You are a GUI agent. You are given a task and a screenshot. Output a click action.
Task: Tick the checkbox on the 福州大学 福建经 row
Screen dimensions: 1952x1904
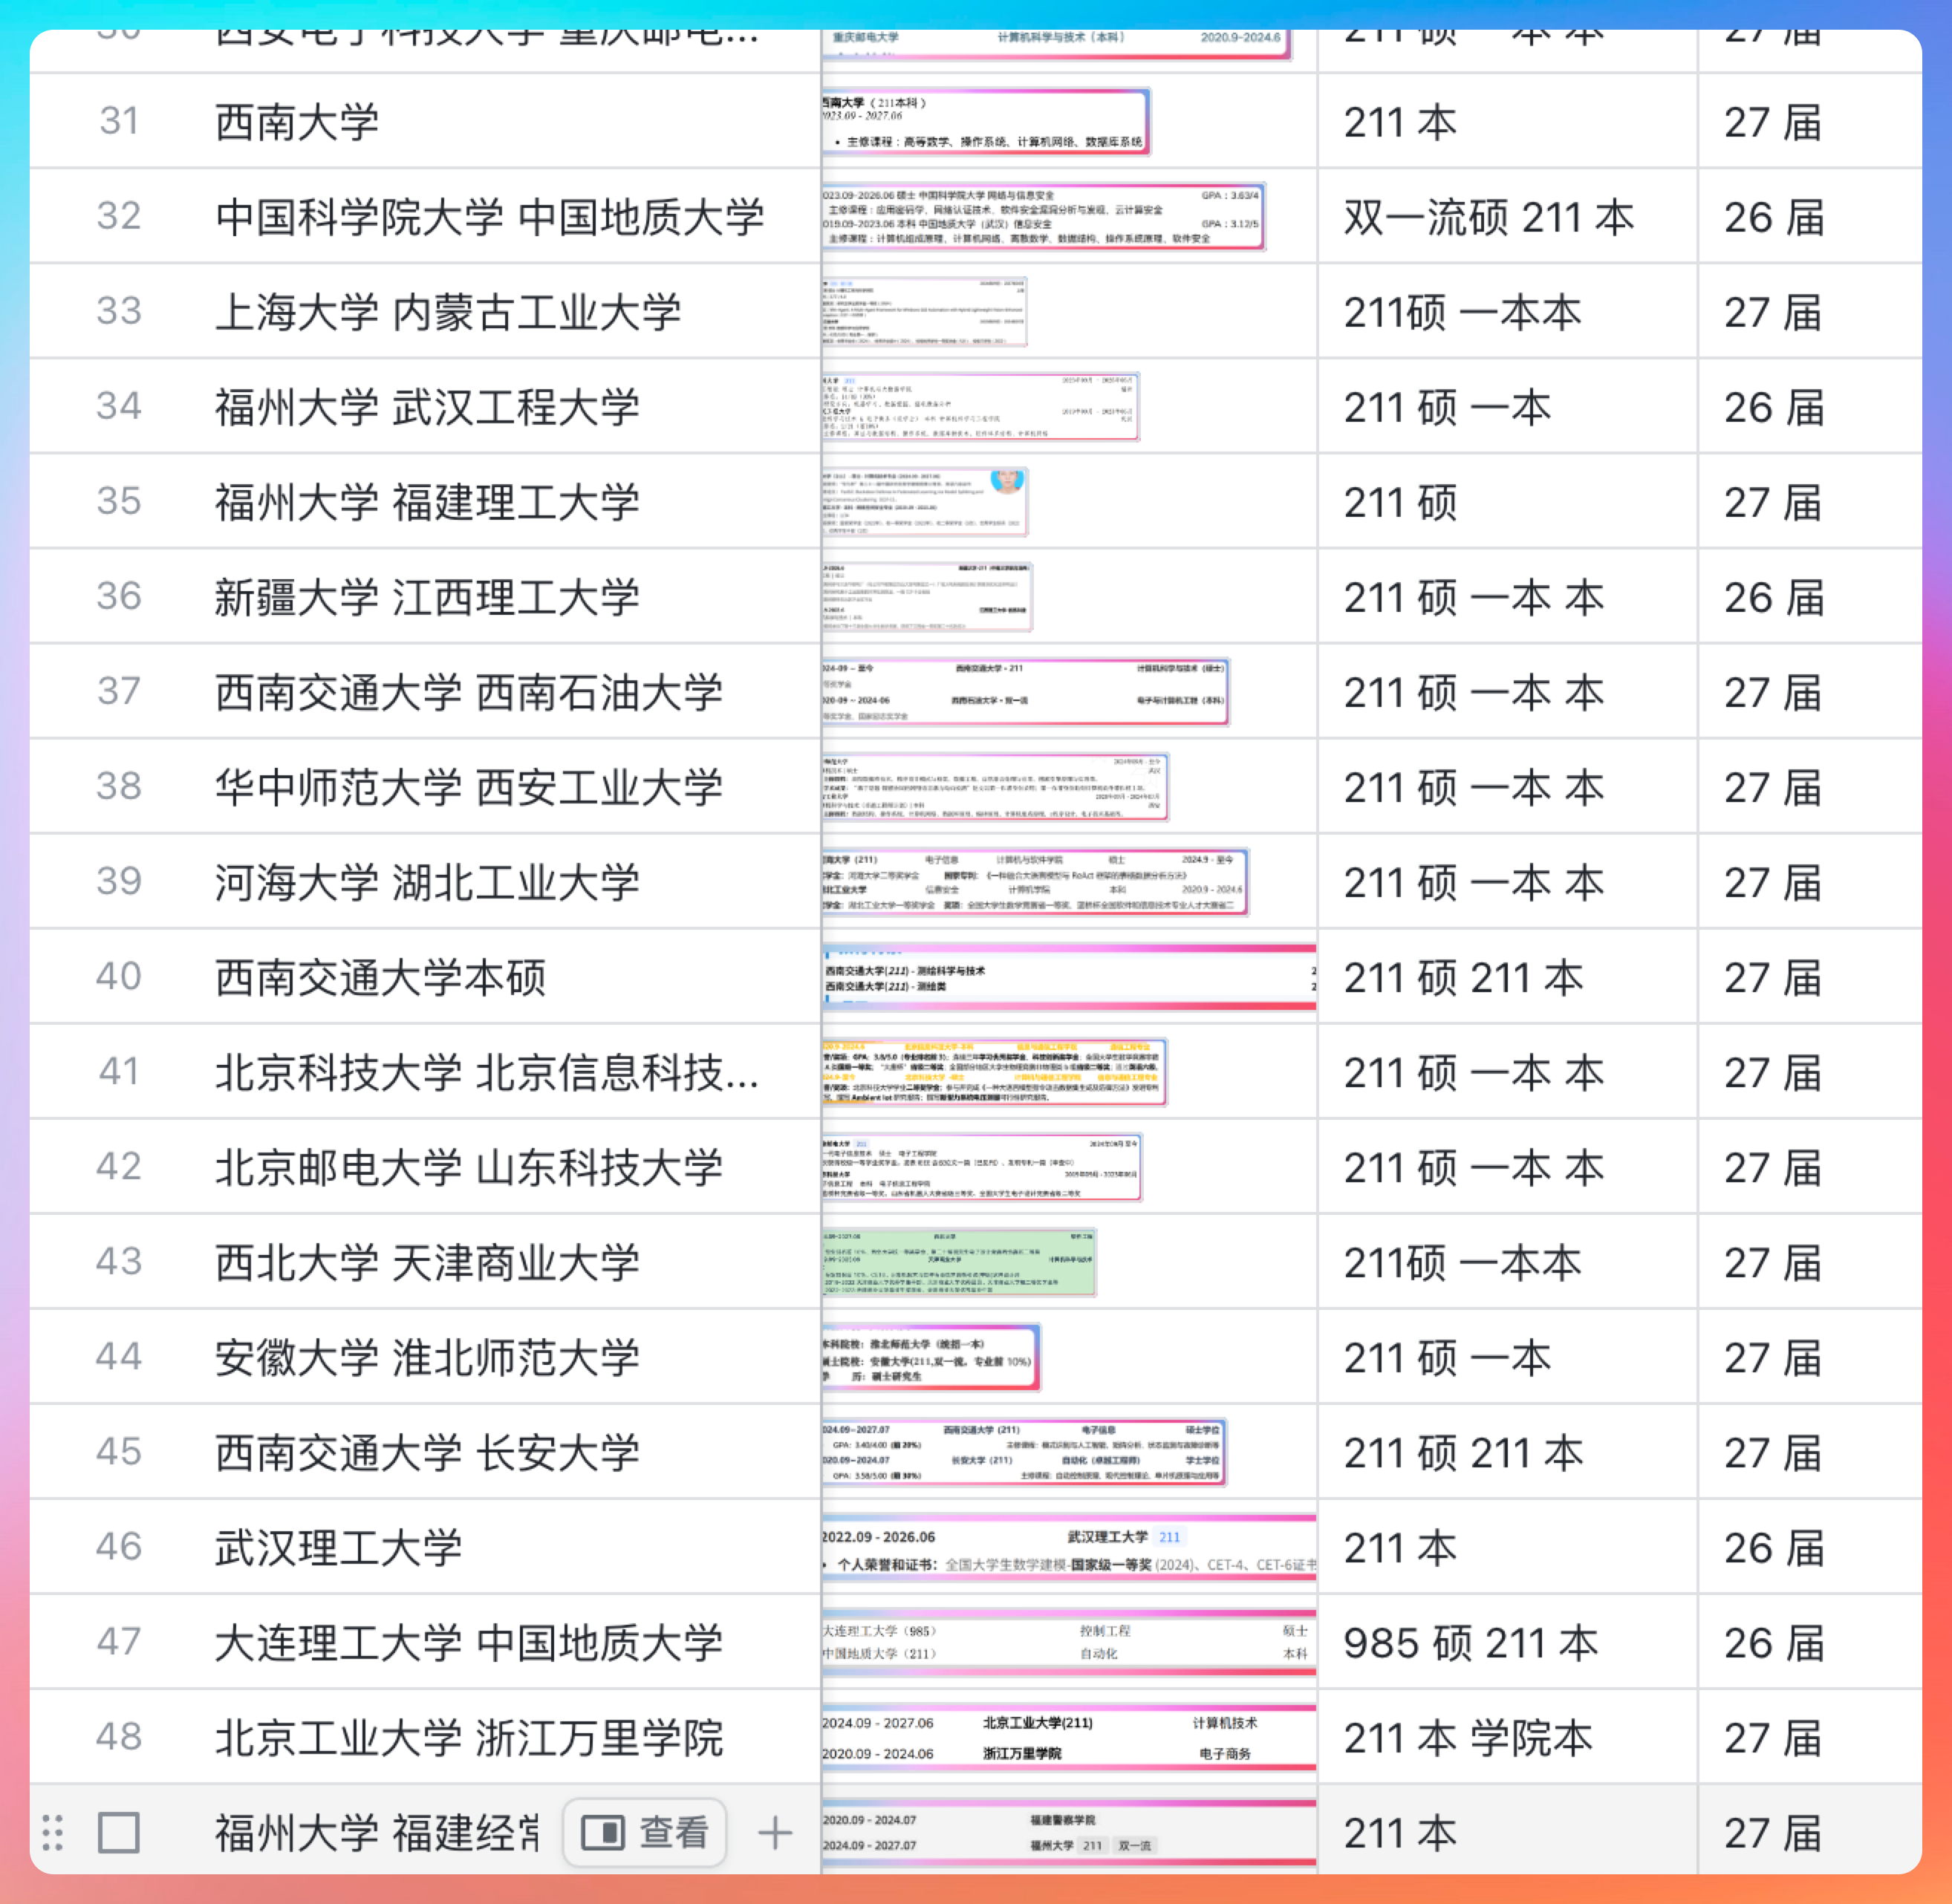[x=118, y=1833]
